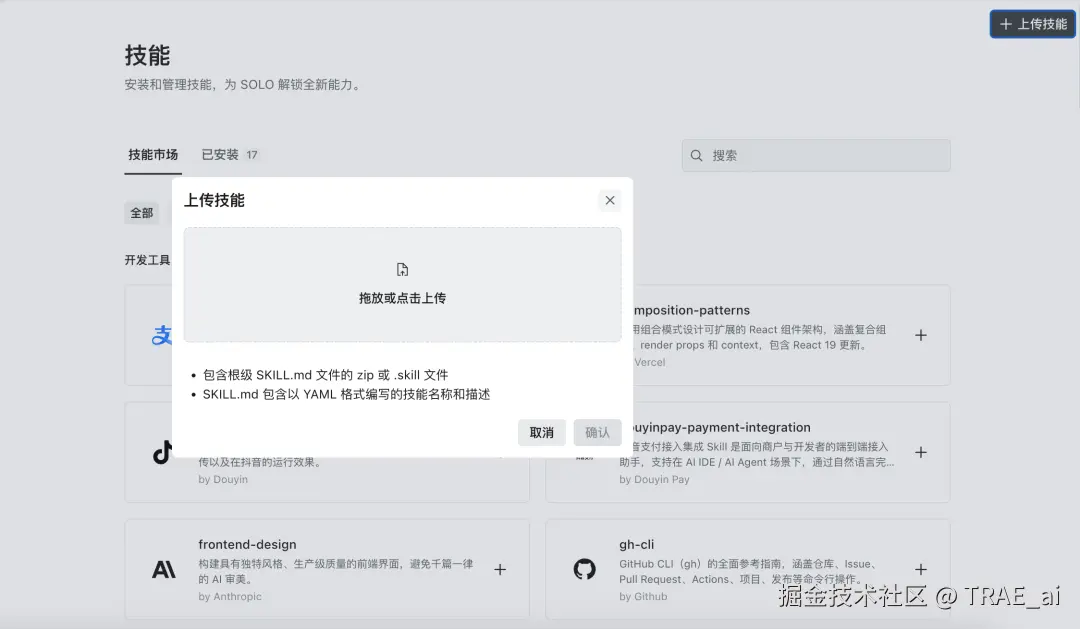Click the zip 或 .skill 文件 requirement line
The height and width of the screenshot is (629, 1080).
(325, 375)
